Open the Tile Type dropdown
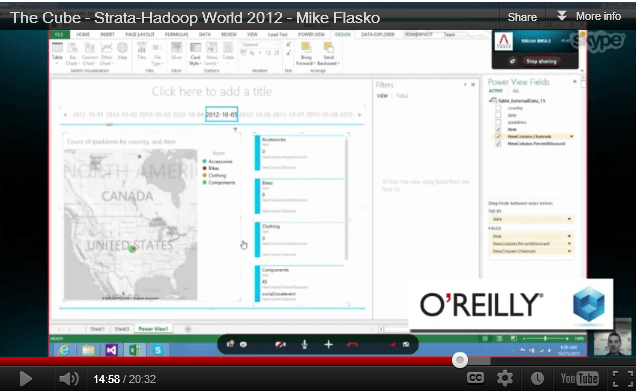The image size is (636, 391). [157, 54]
